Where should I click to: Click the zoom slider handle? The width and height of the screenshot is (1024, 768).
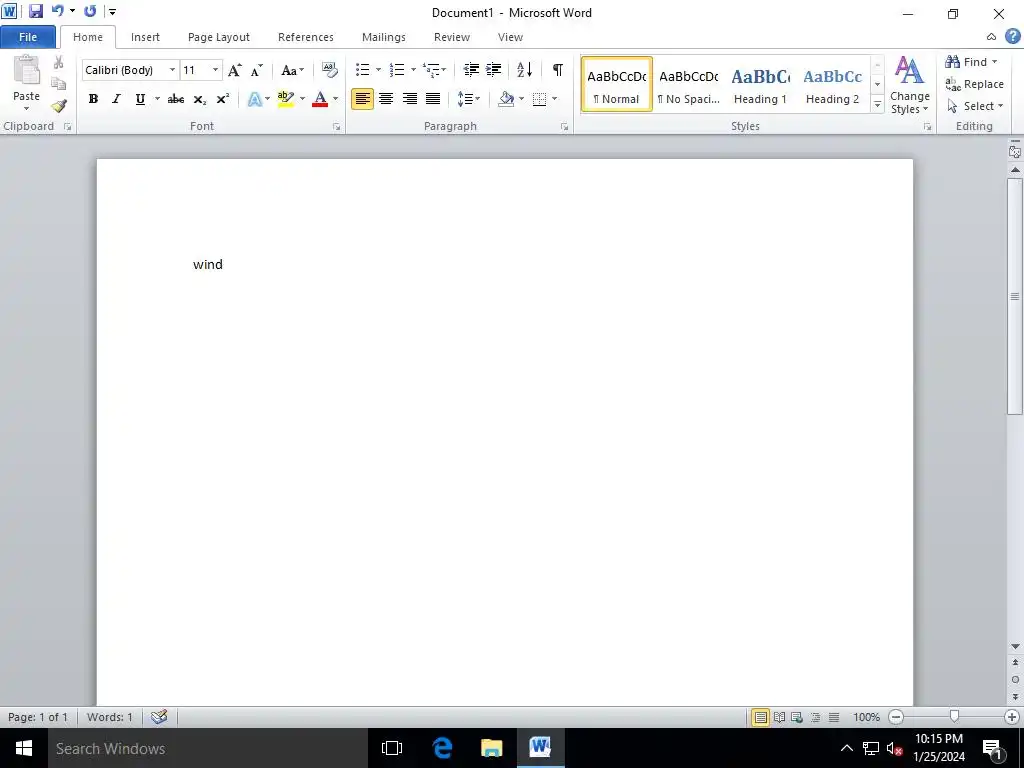(x=954, y=717)
